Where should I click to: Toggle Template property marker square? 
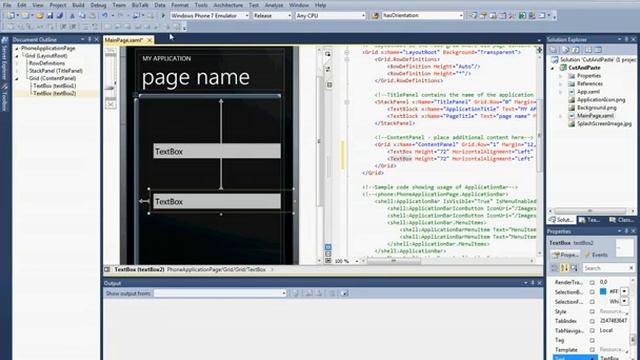[x=592, y=350]
